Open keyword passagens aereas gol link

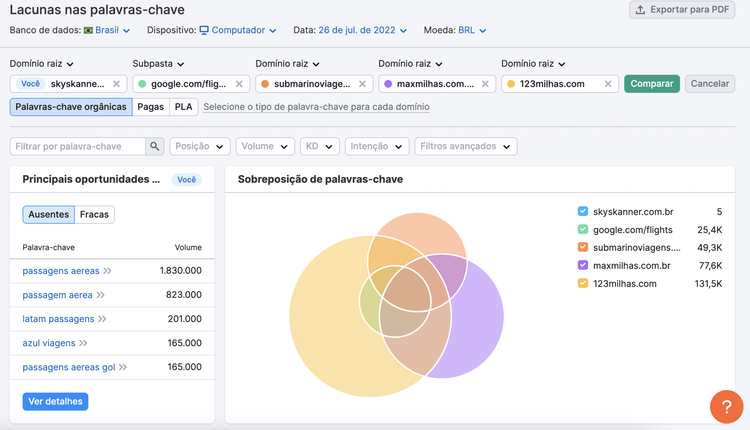tap(69, 367)
